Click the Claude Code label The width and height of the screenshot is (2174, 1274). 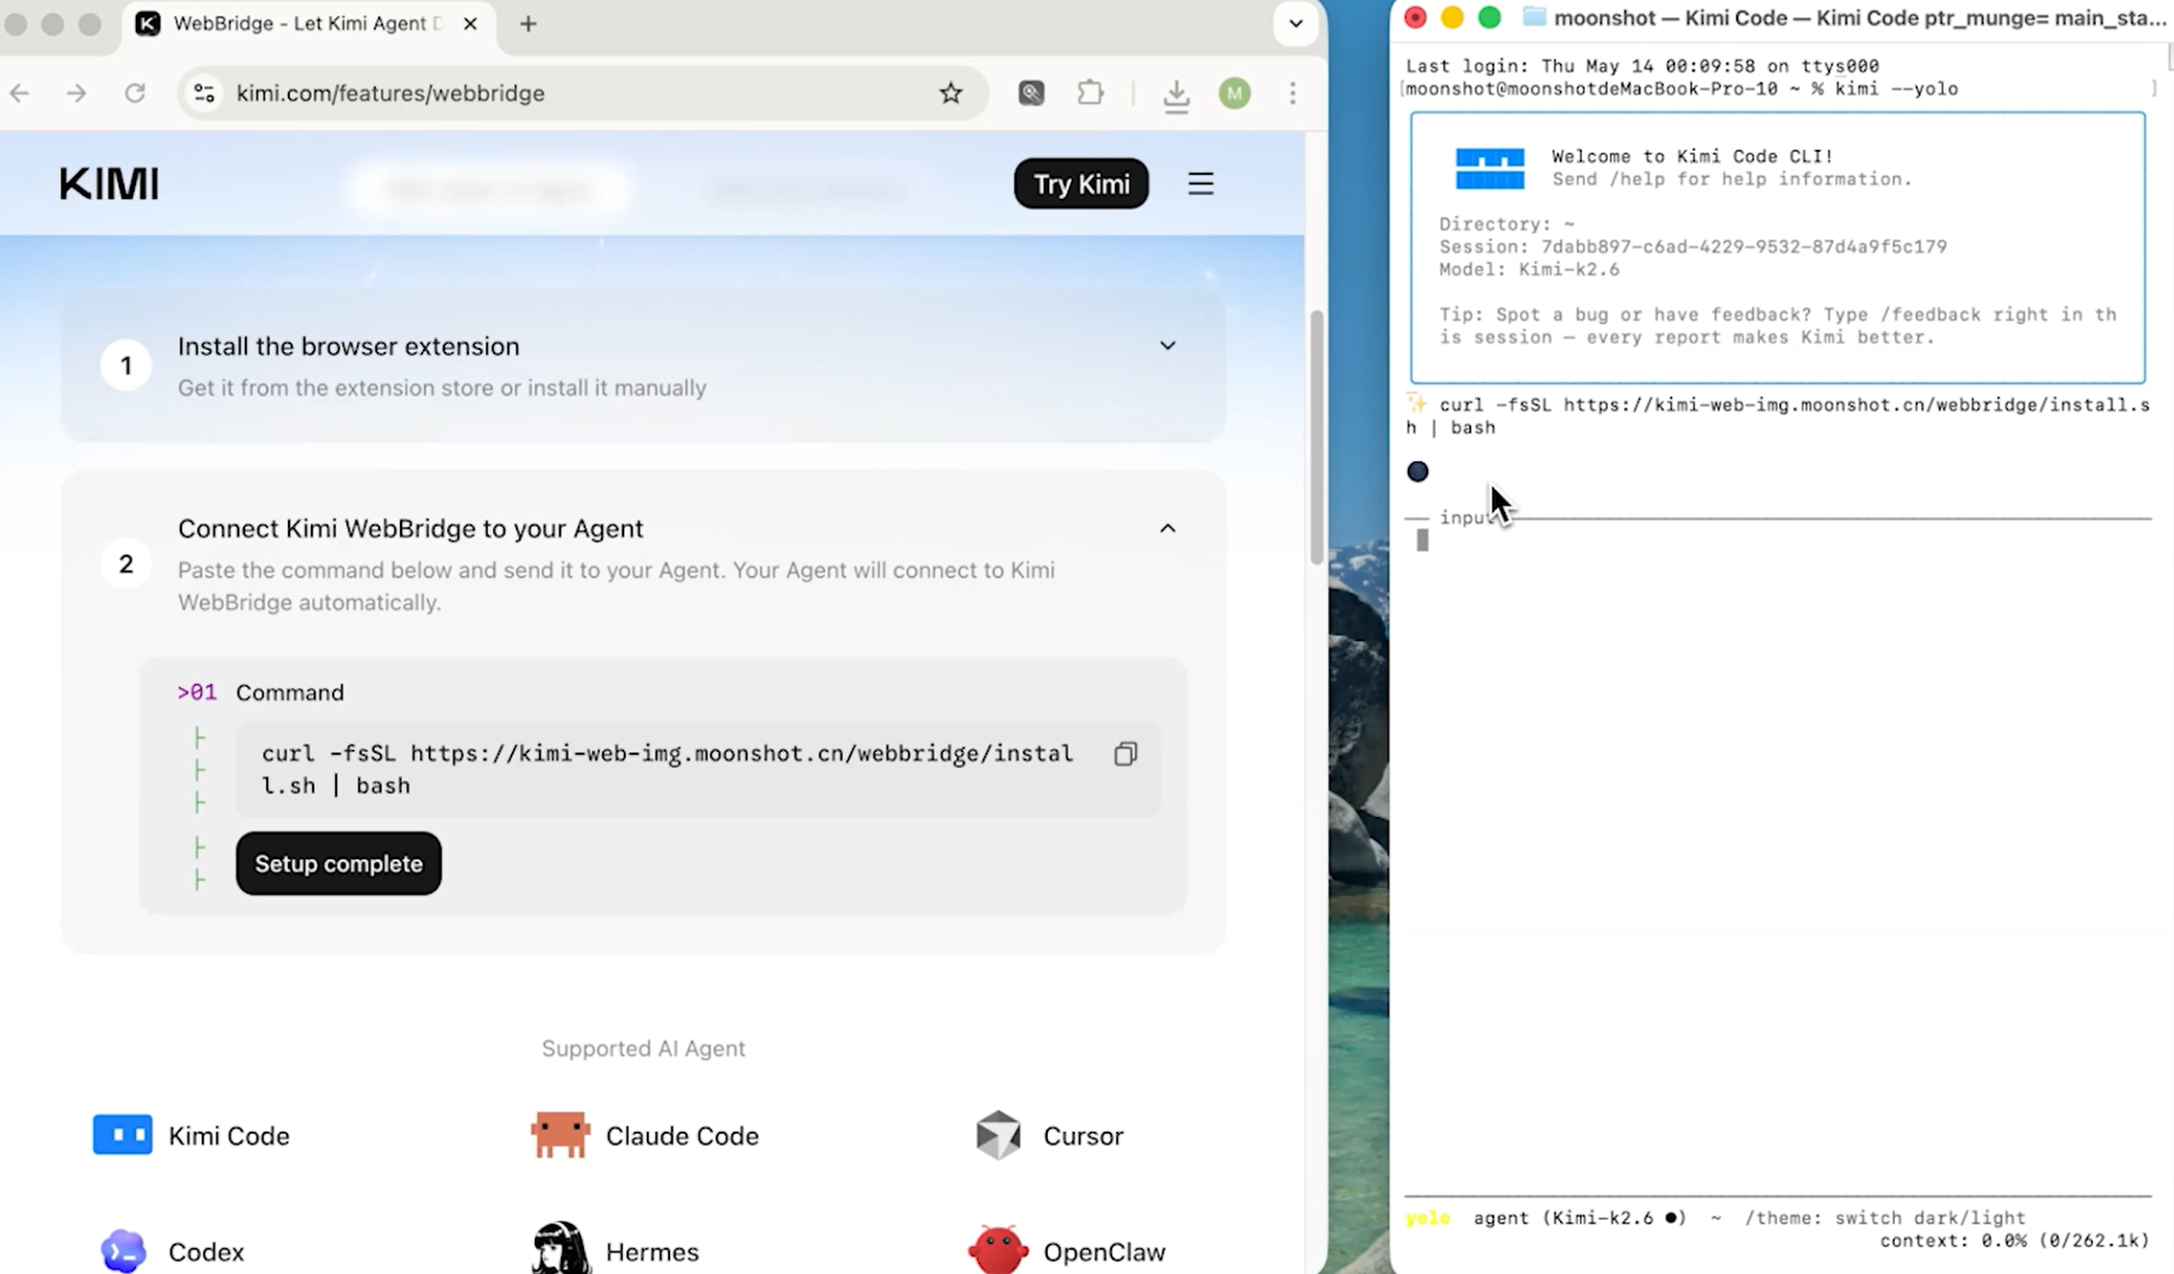pyautogui.click(x=682, y=1136)
